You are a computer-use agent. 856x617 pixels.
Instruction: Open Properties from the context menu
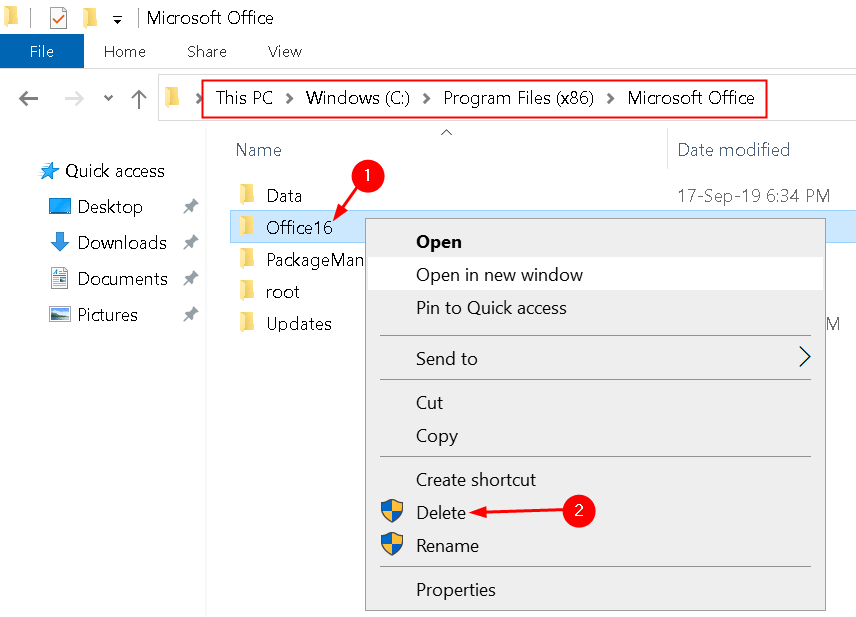595,590
